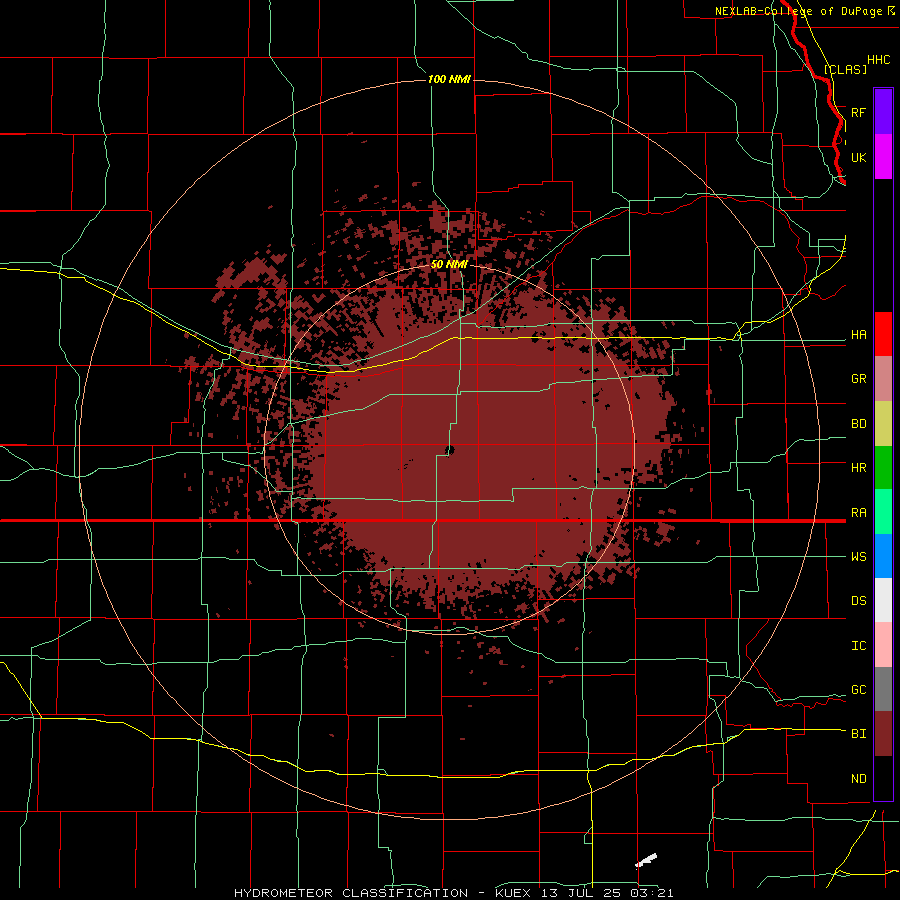Click the HA legend label

(x=858, y=334)
